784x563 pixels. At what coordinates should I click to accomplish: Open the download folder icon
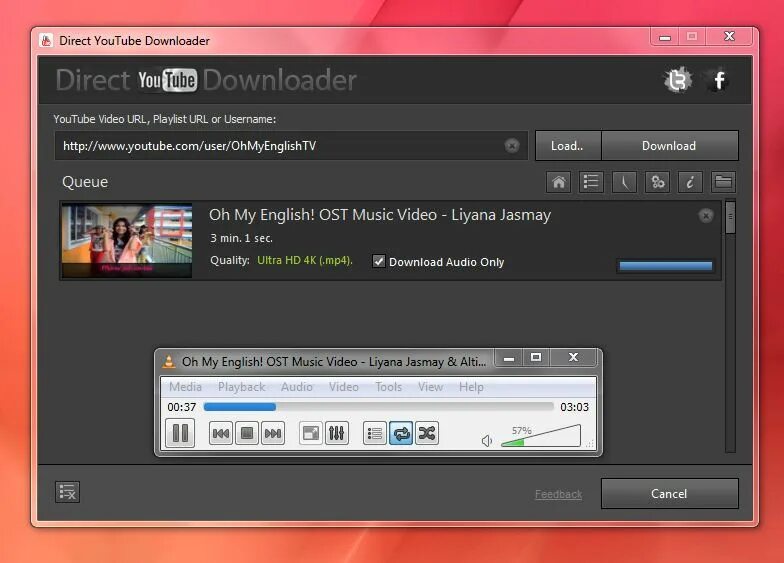(723, 182)
